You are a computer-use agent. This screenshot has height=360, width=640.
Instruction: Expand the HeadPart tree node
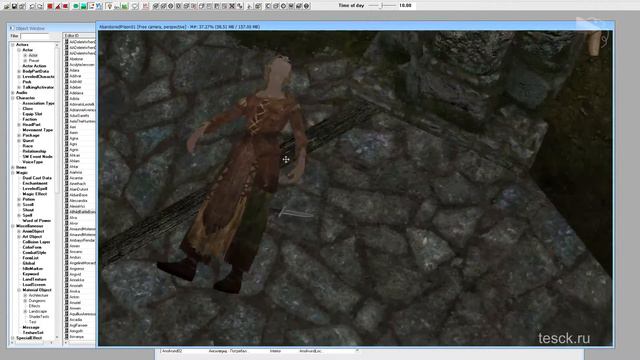click(19, 124)
